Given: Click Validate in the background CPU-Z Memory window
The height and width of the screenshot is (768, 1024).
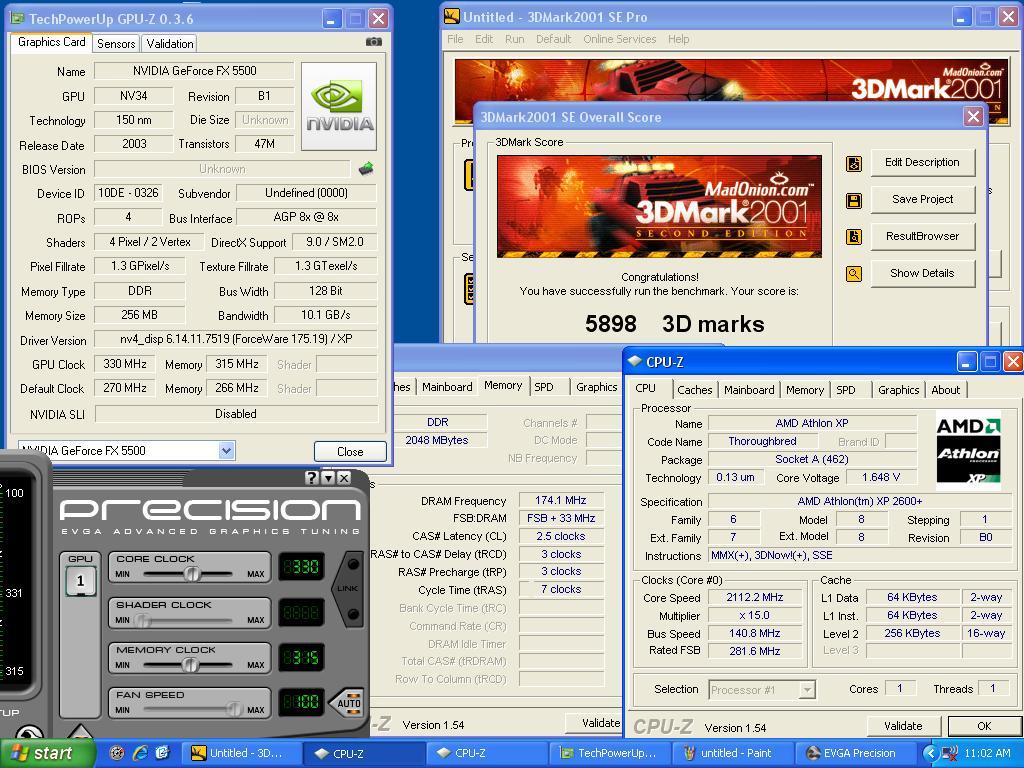Looking at the screenshot, I should tap(594, 723).
